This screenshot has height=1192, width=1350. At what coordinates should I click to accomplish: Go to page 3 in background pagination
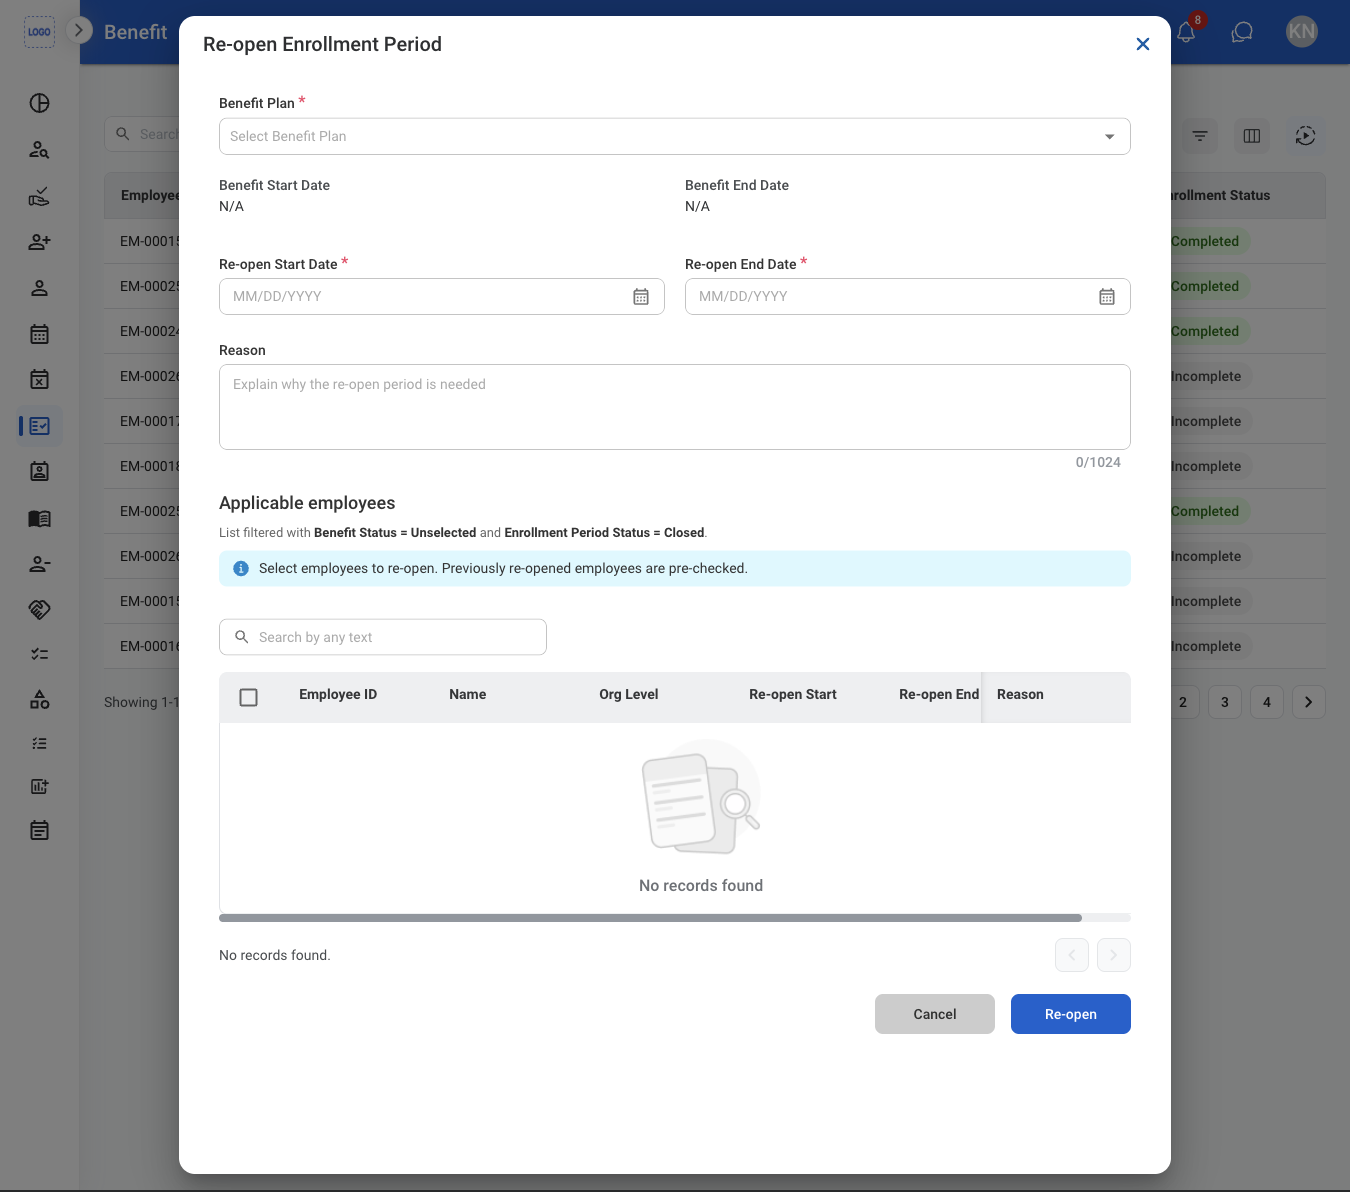pos(1225,702)
